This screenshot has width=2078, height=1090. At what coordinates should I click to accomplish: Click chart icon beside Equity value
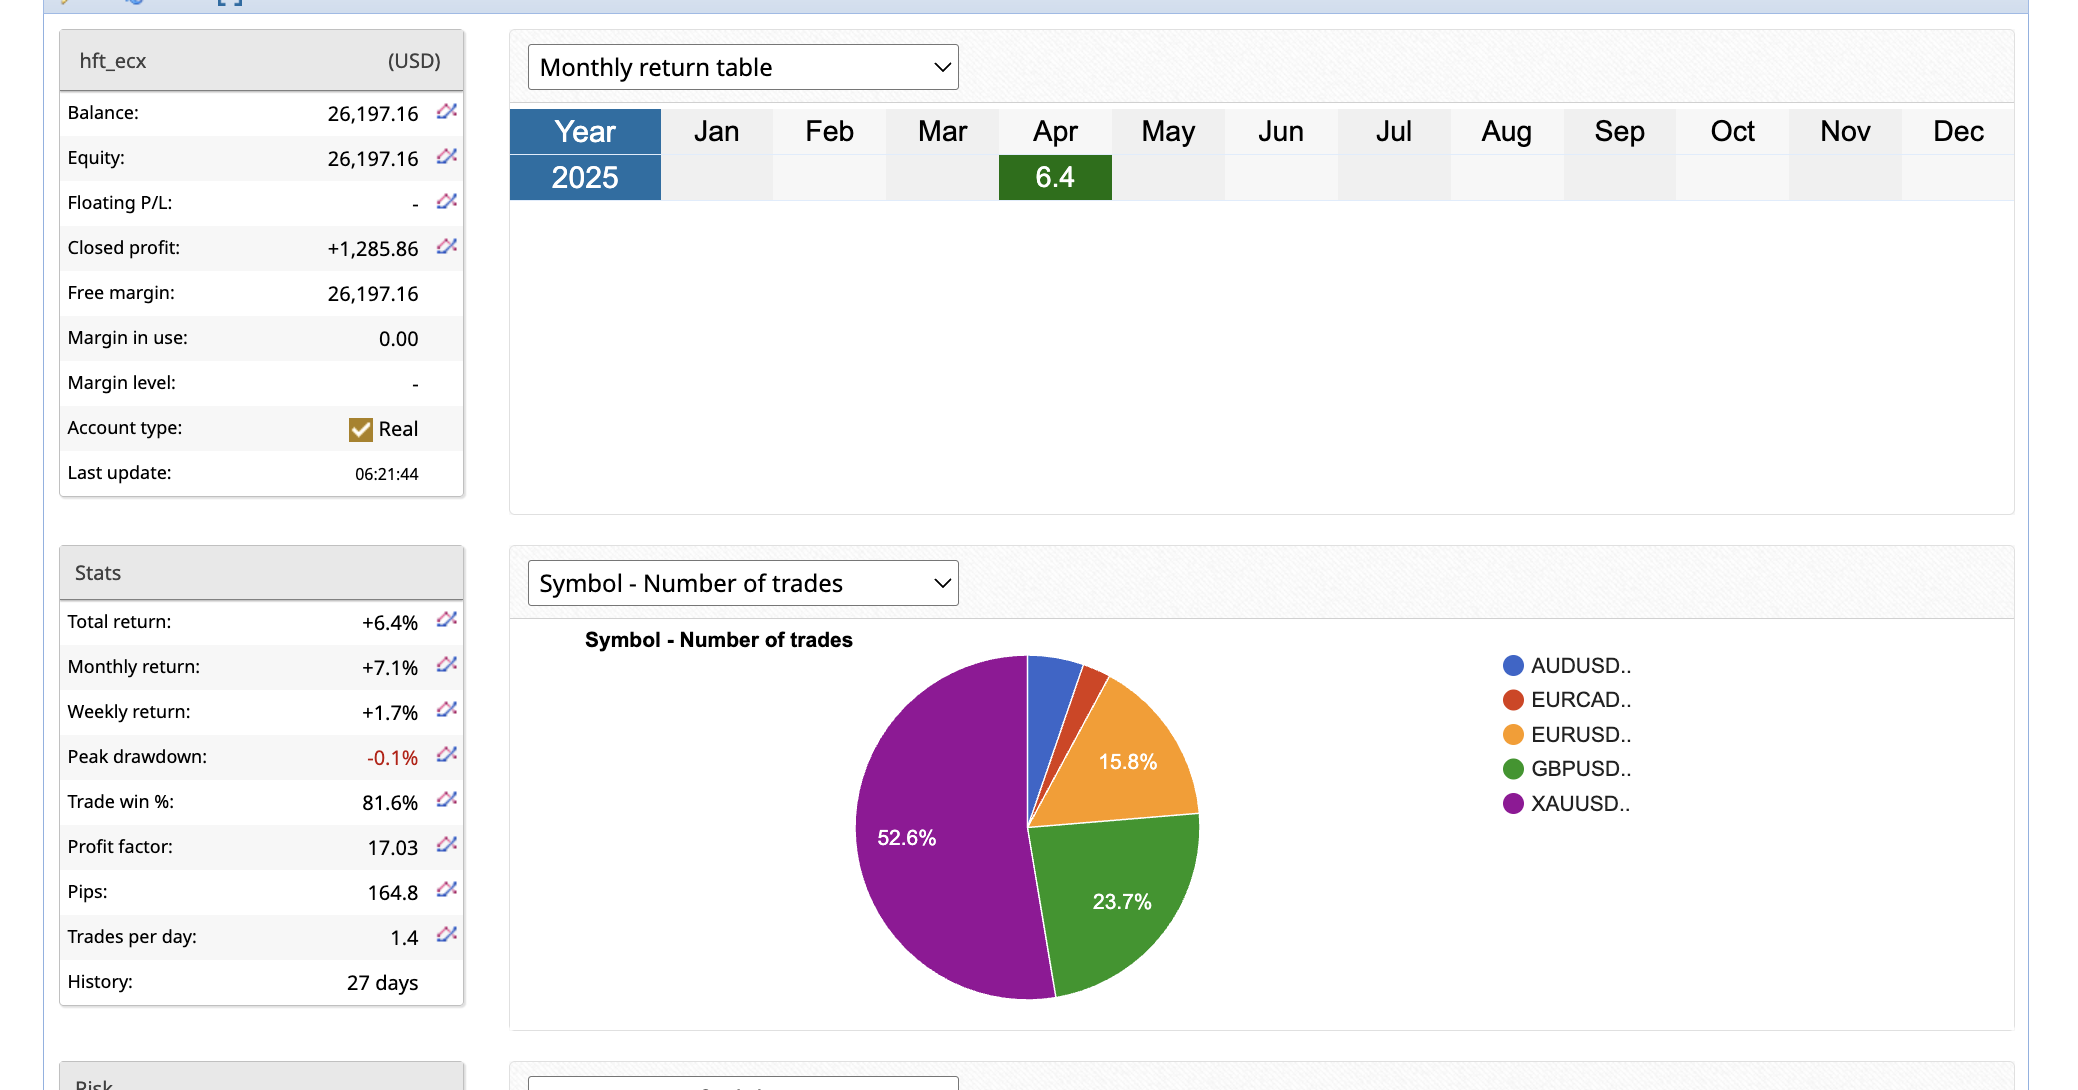click(x=446, y=156)
